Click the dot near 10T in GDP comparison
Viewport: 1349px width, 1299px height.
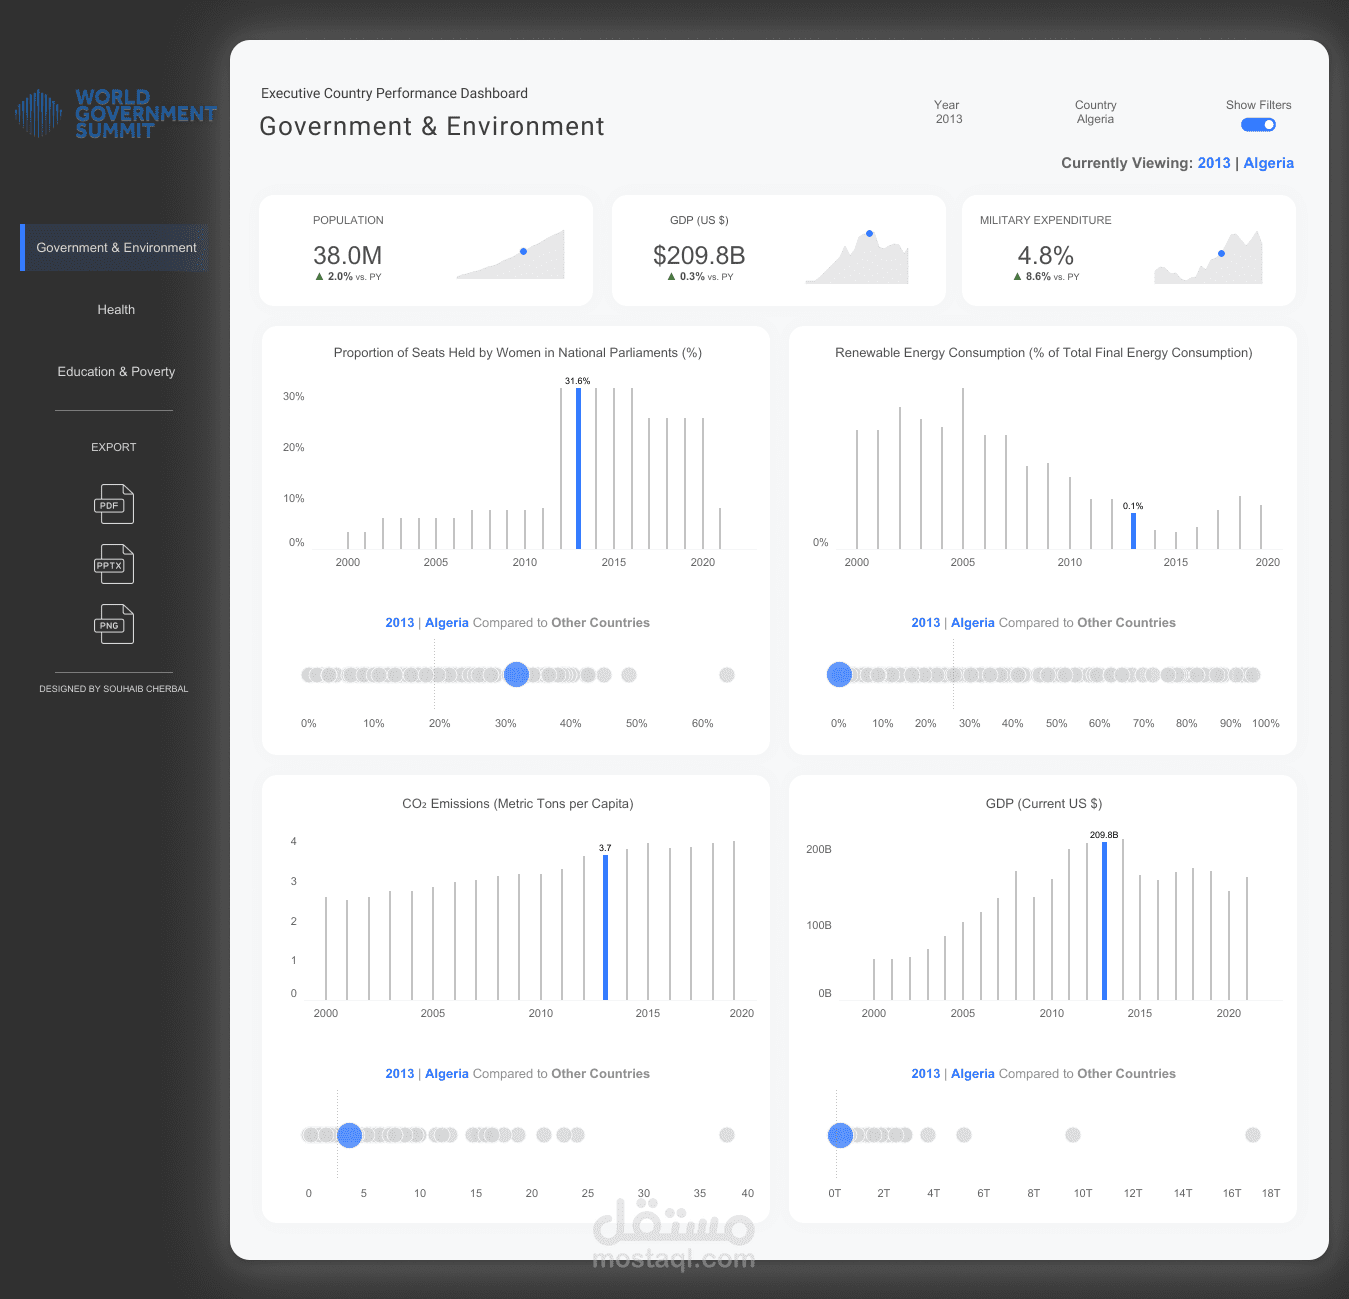[1073, 1135]
